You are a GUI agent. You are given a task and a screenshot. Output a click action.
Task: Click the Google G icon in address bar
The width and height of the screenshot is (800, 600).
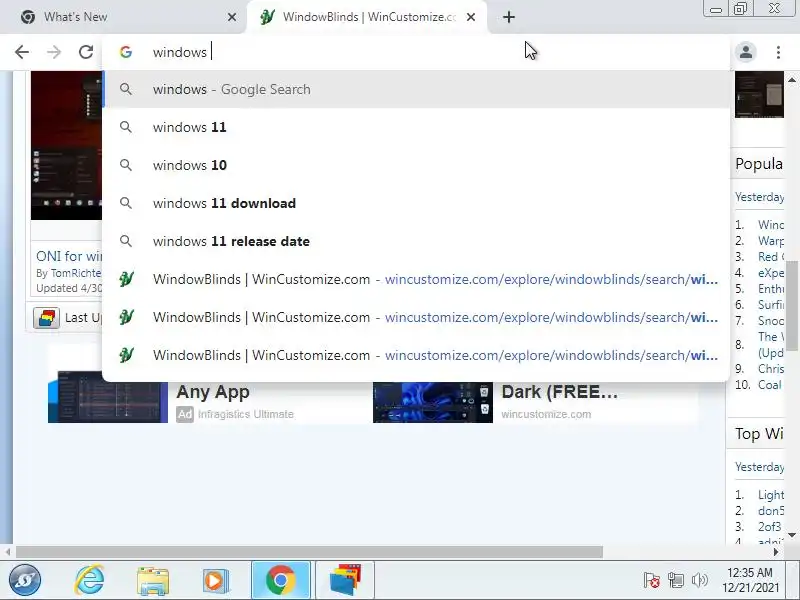pyautogui.click(x=126, y=52)
